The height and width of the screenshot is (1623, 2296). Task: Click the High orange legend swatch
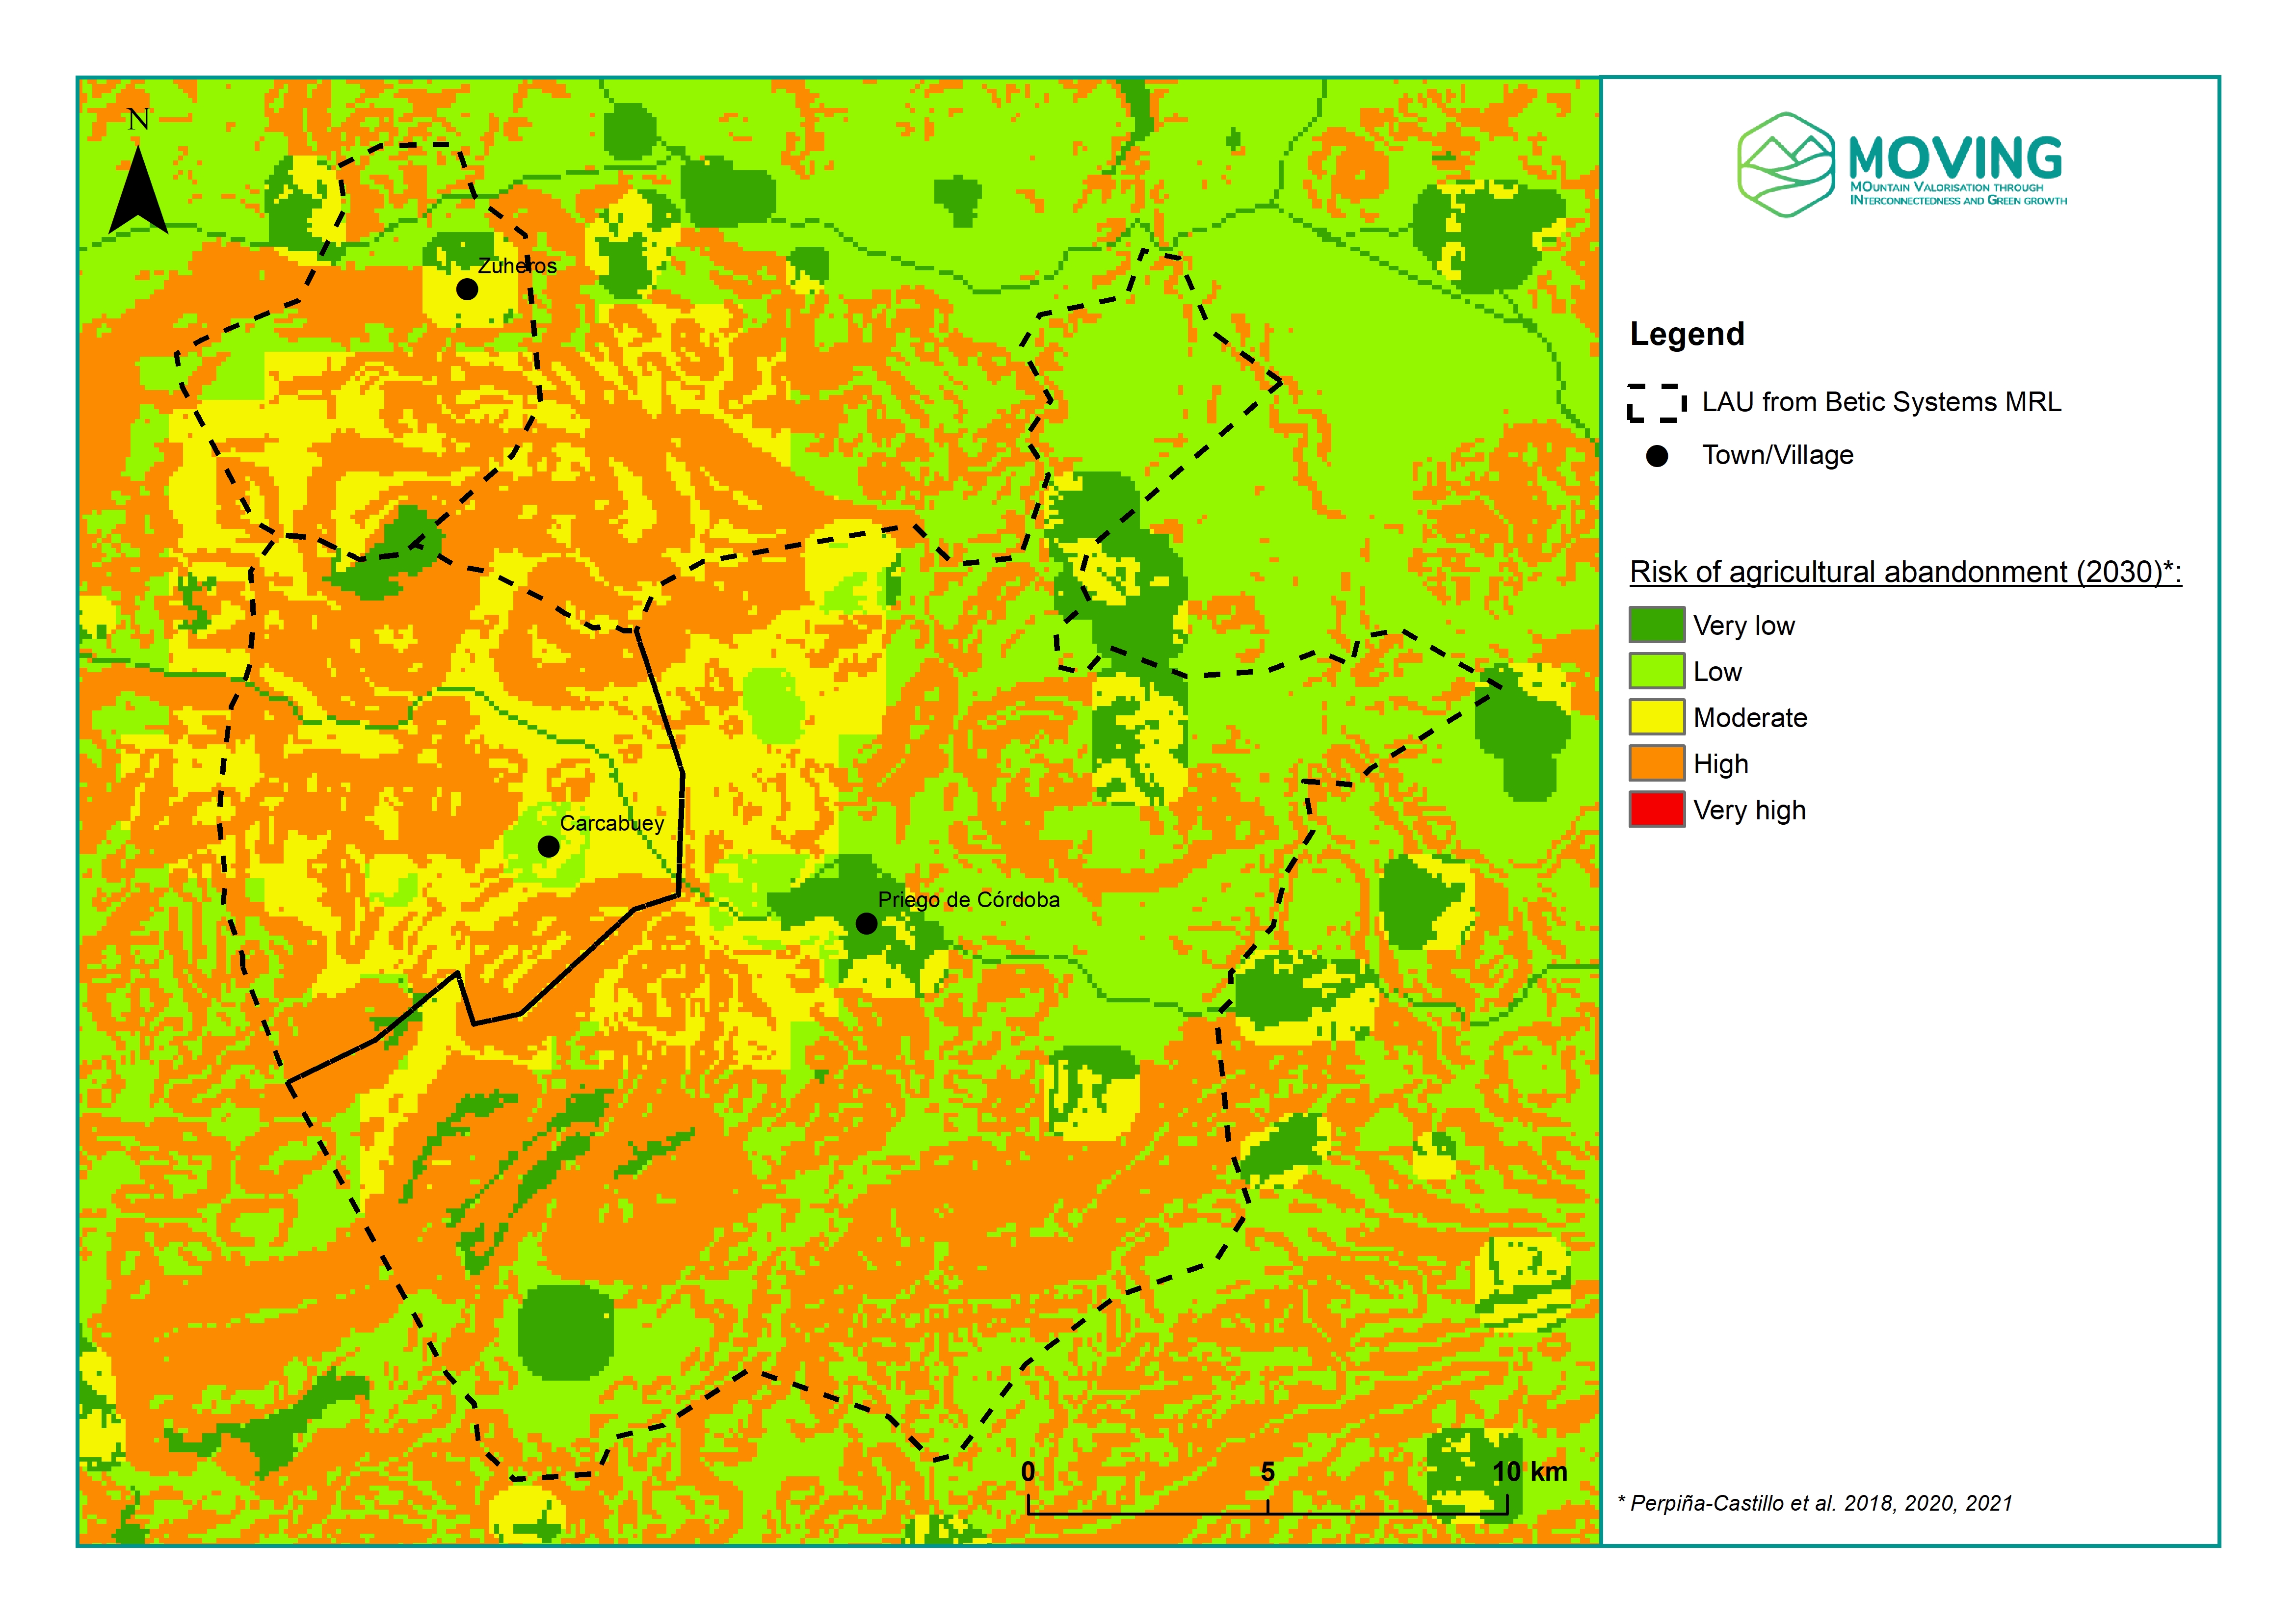pos(1657,763)
